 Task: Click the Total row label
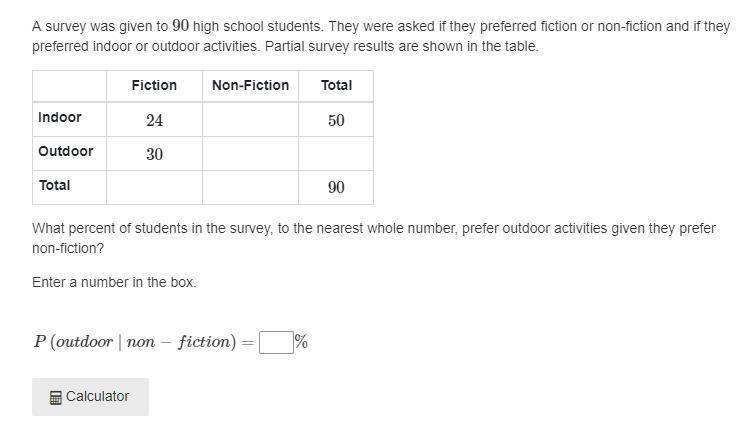coord(55,185)
